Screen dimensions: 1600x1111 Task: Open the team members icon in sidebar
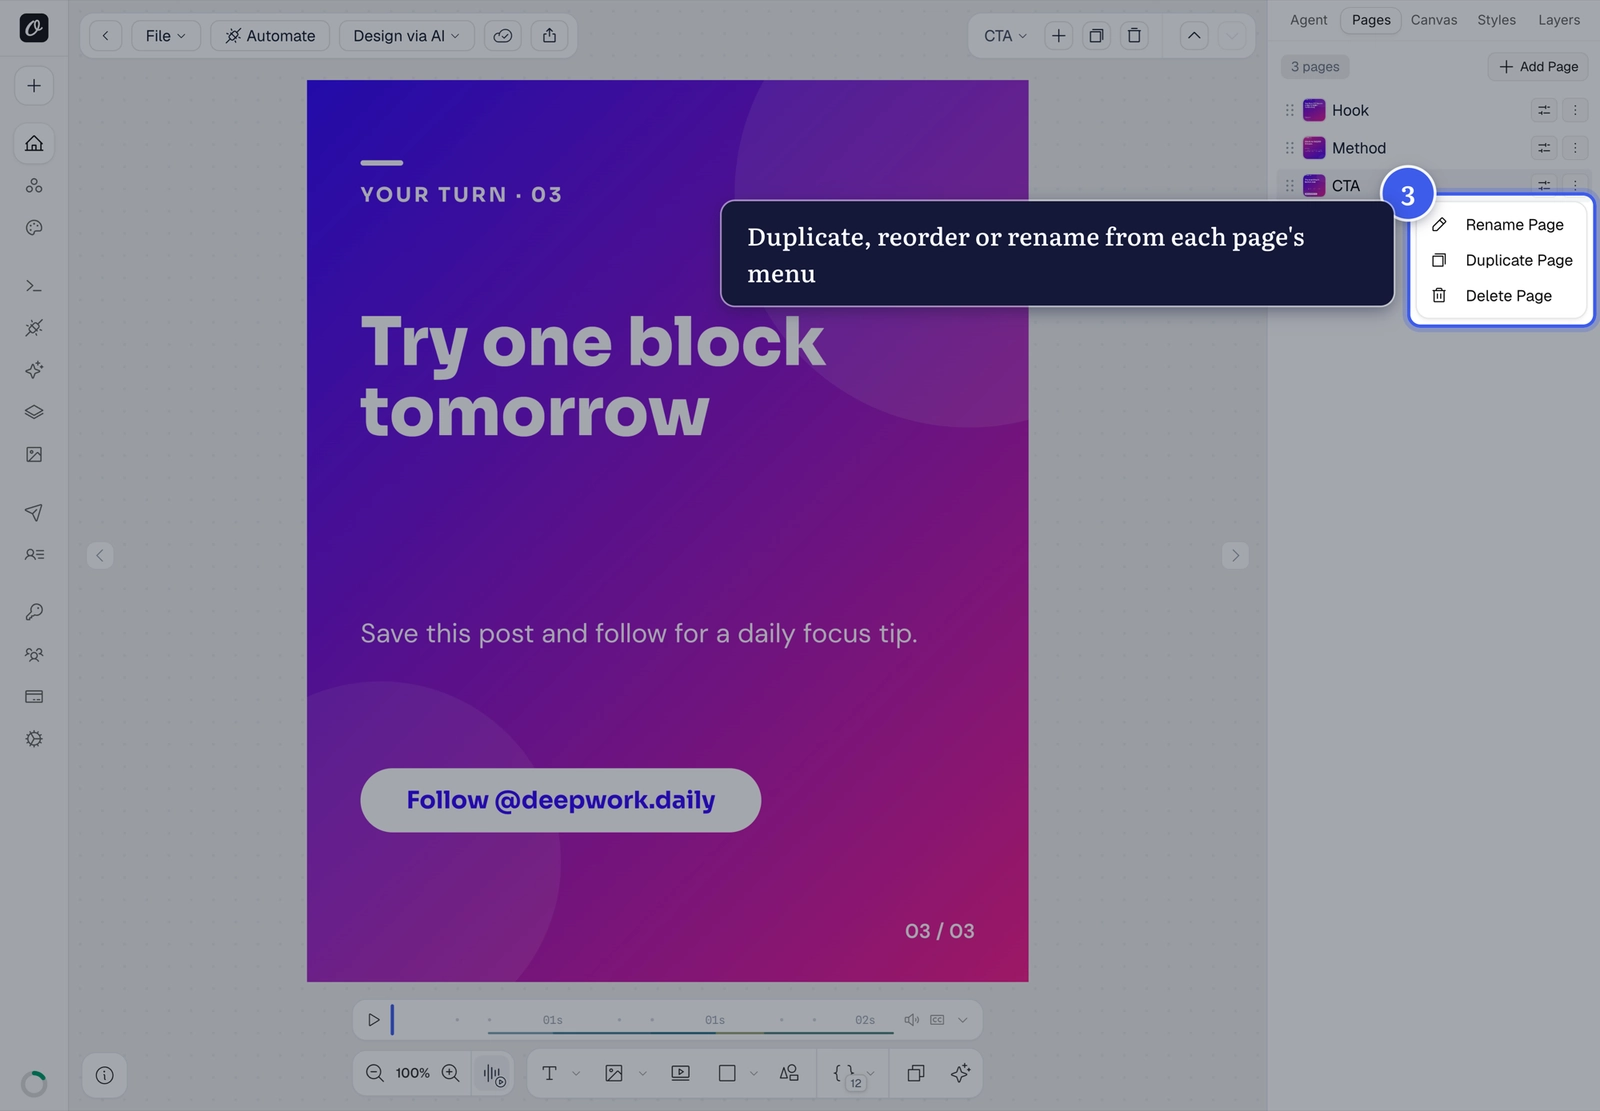[x=34, y=655]
